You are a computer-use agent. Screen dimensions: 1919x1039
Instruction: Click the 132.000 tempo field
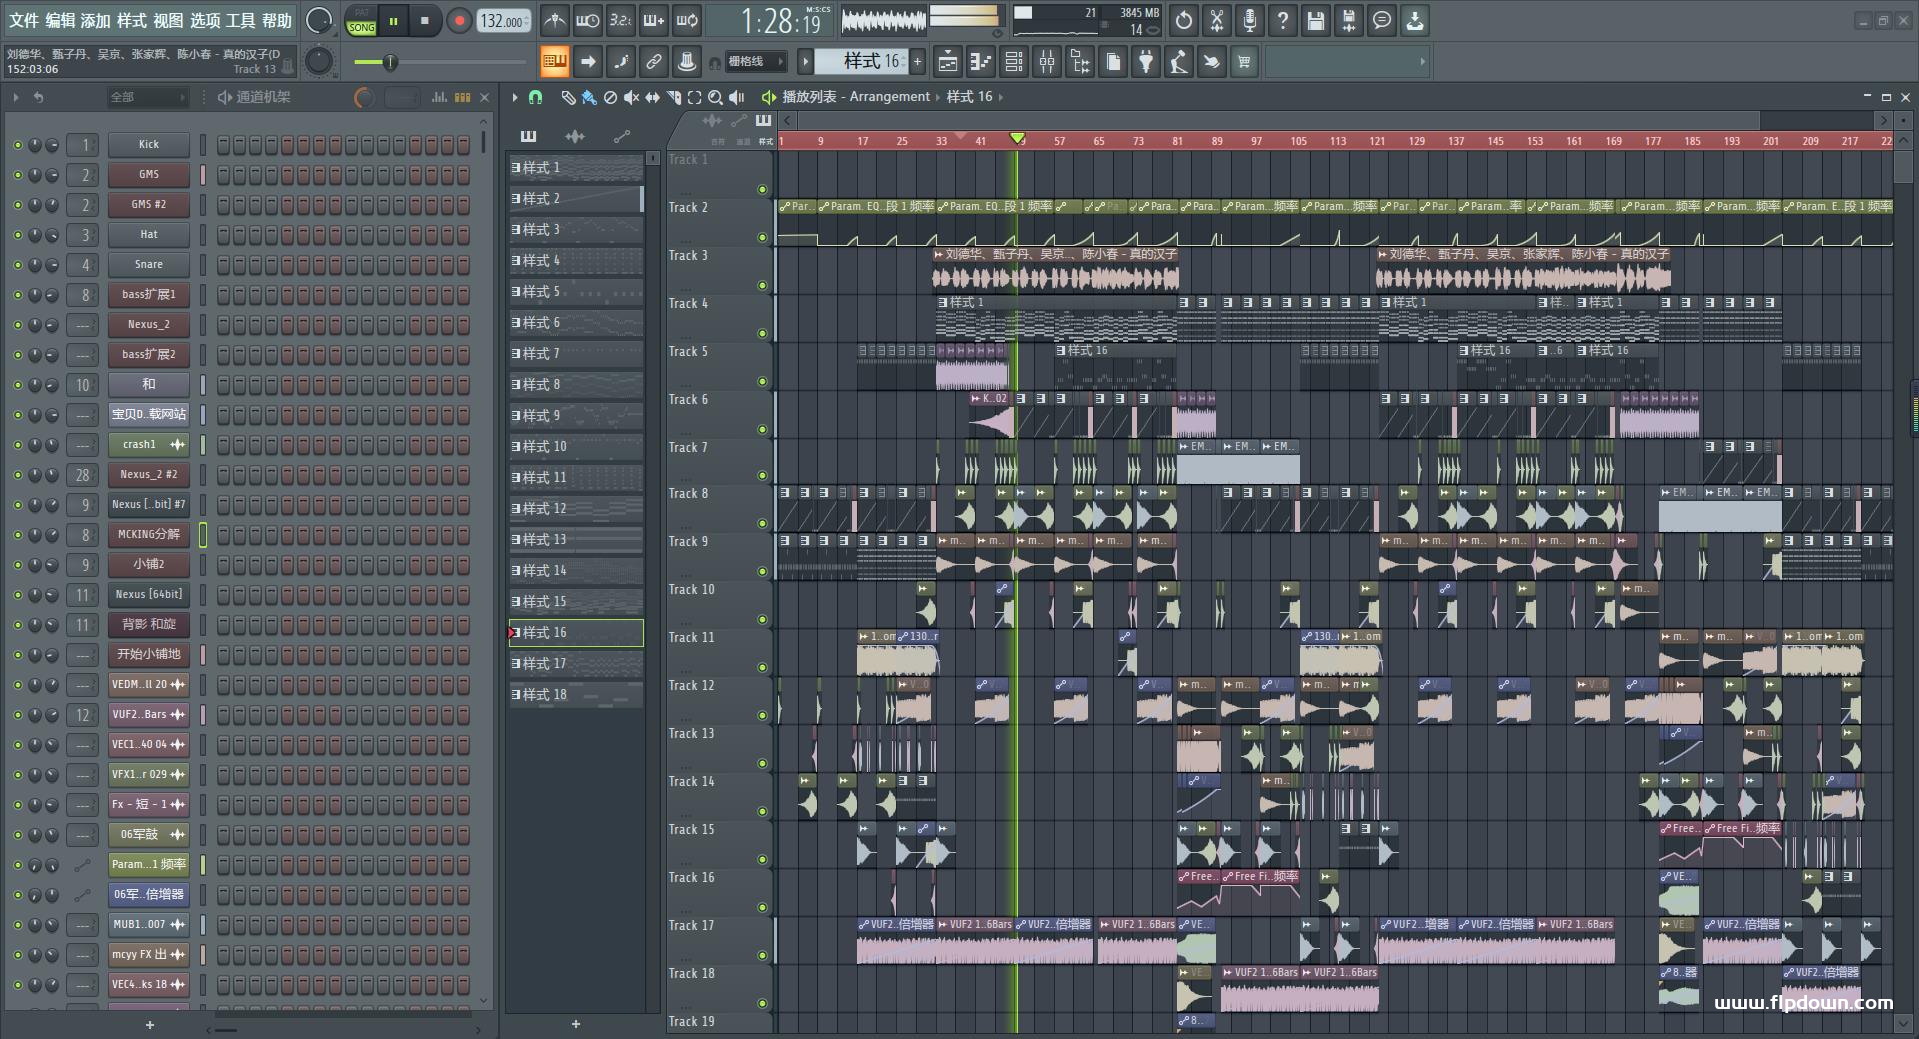(504, 21)
